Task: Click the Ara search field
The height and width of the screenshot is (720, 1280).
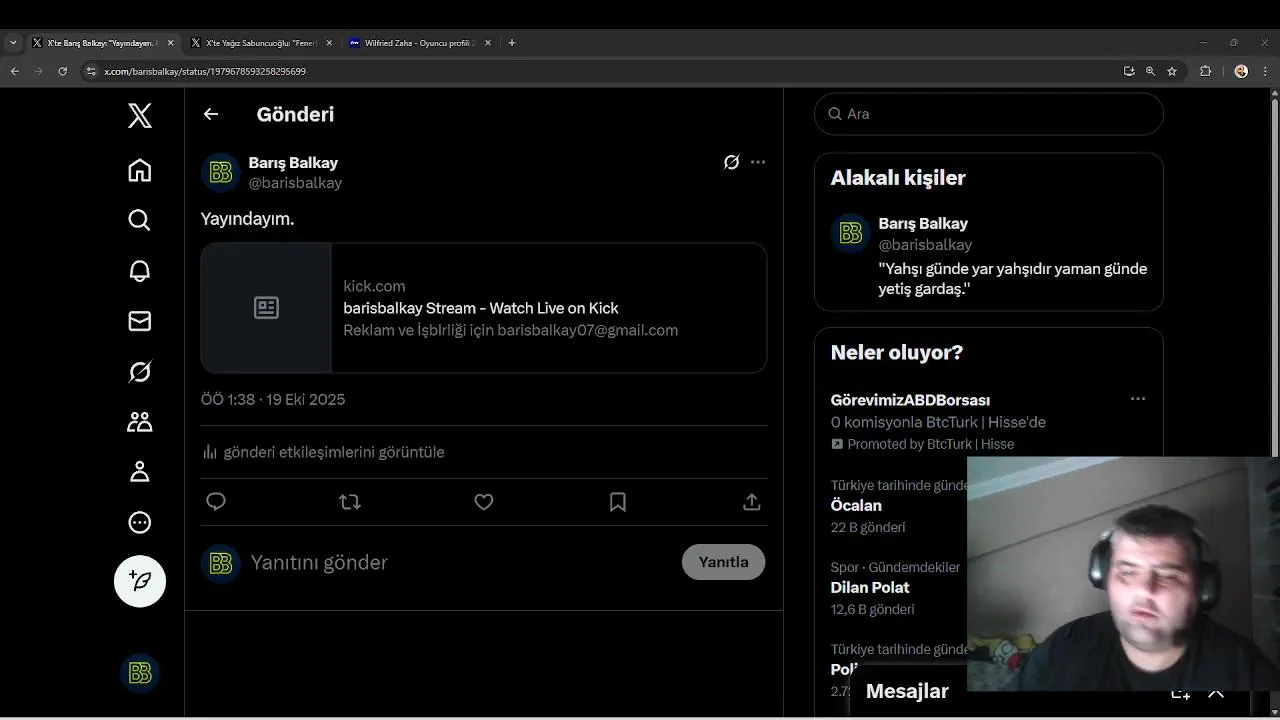Action: [989, 114]
